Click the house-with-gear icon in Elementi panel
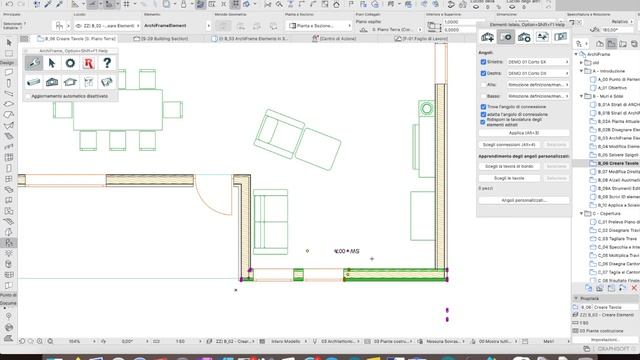The image size is (640, 360). click(524, 37)
